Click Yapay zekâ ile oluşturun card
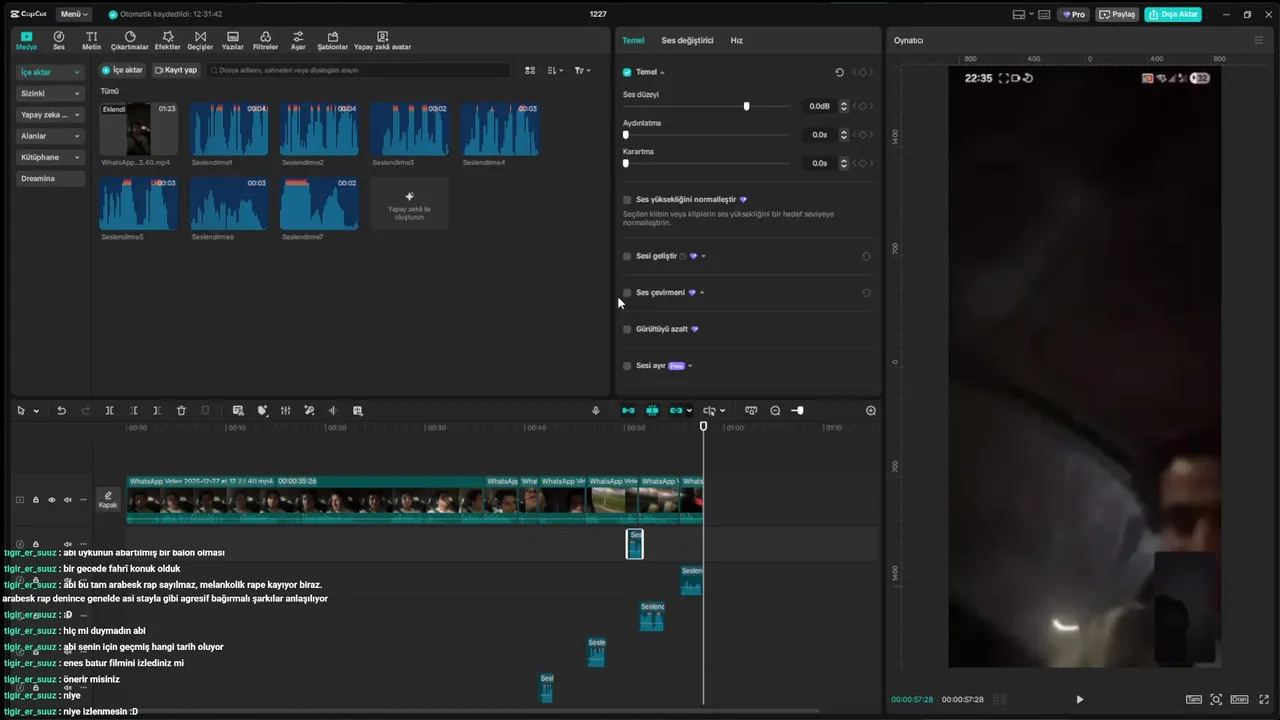The width and height of the screenshot is (1280, 720). [x=409, y=203]
